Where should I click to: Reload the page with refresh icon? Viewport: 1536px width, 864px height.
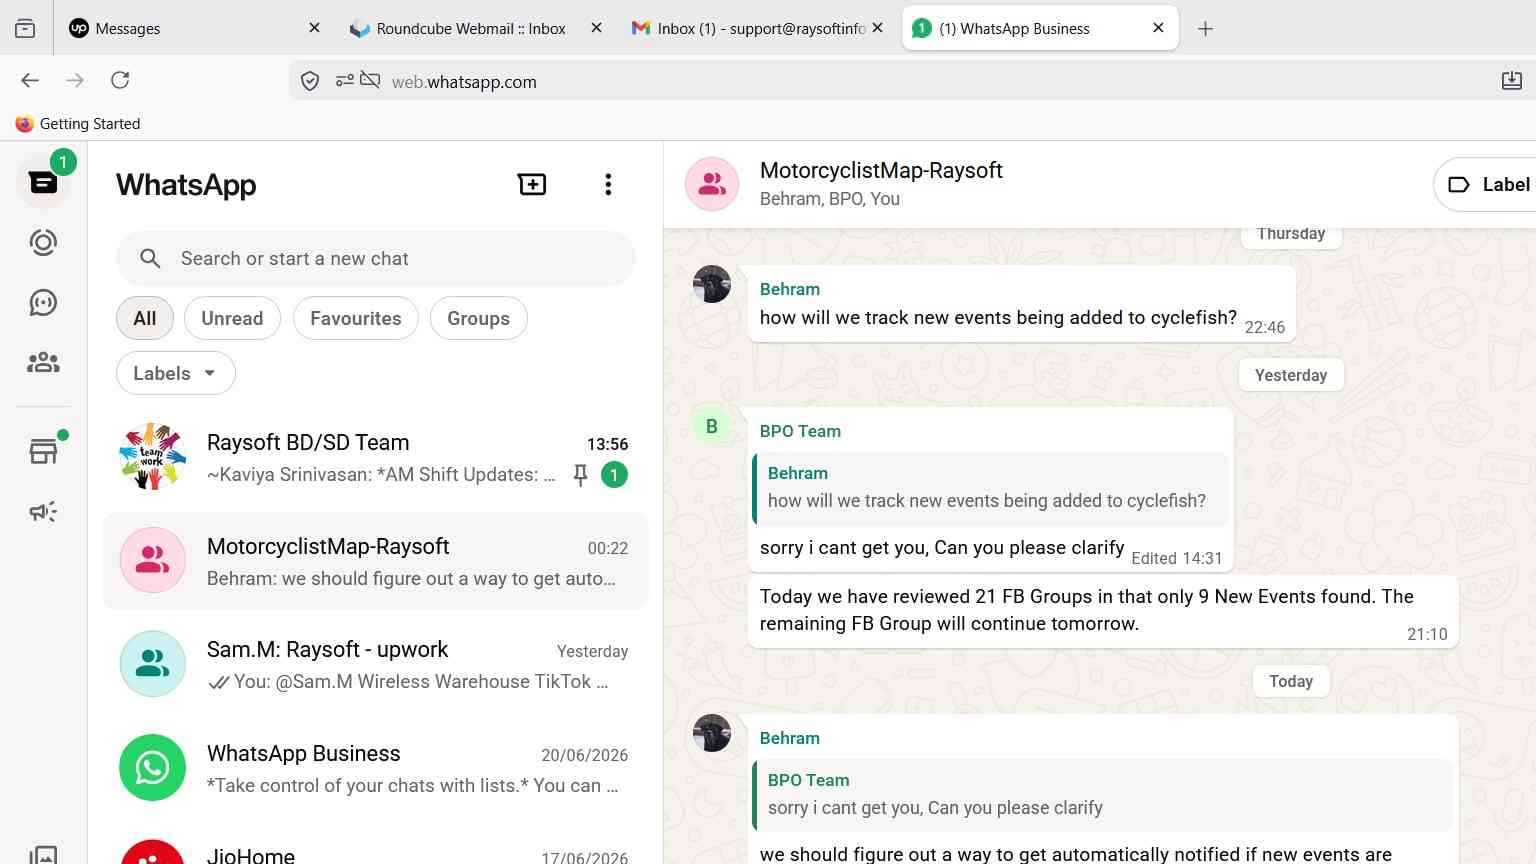tap(120, 80)
